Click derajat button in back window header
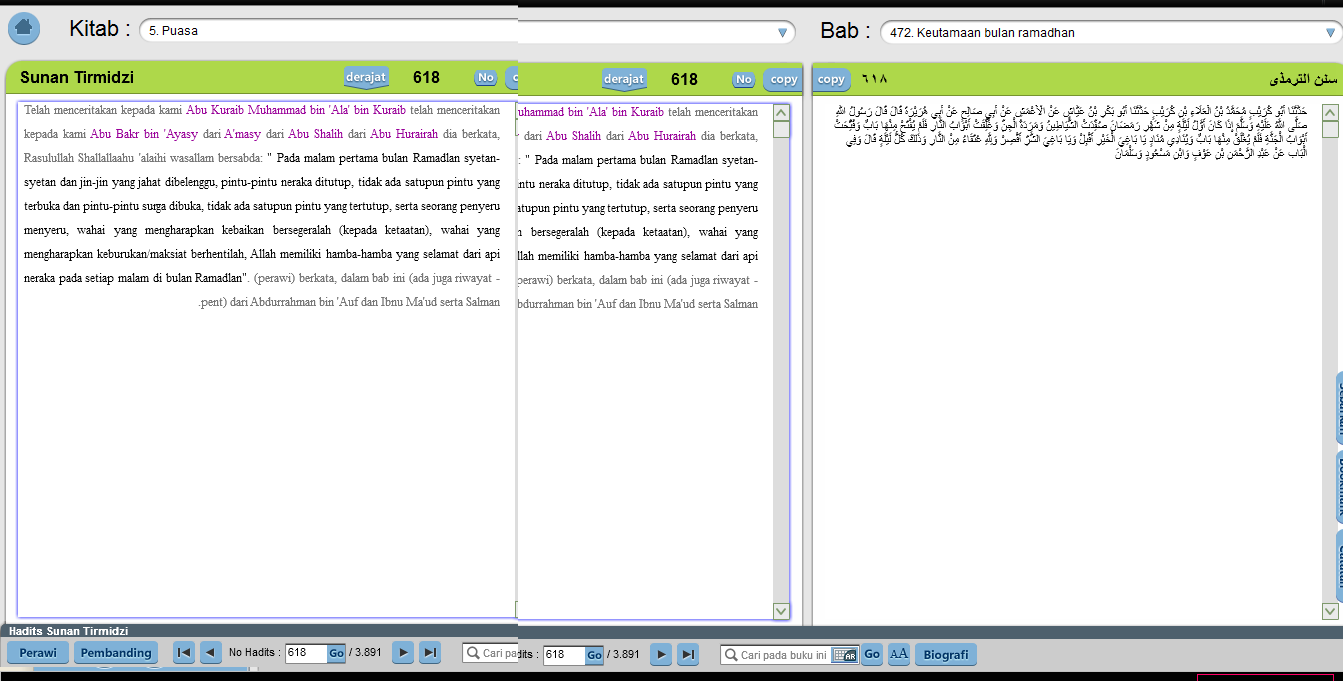Viewport: 1343px width, 681px height. tap(624, 79)
